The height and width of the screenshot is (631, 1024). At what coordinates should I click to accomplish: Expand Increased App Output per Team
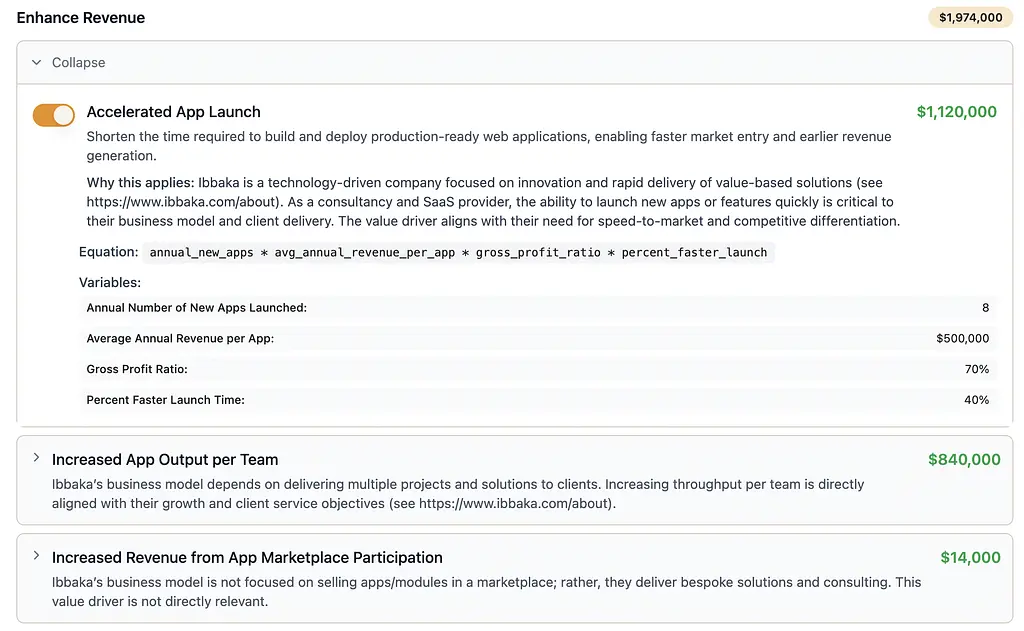pyautogui.click(x=37, y=458)
